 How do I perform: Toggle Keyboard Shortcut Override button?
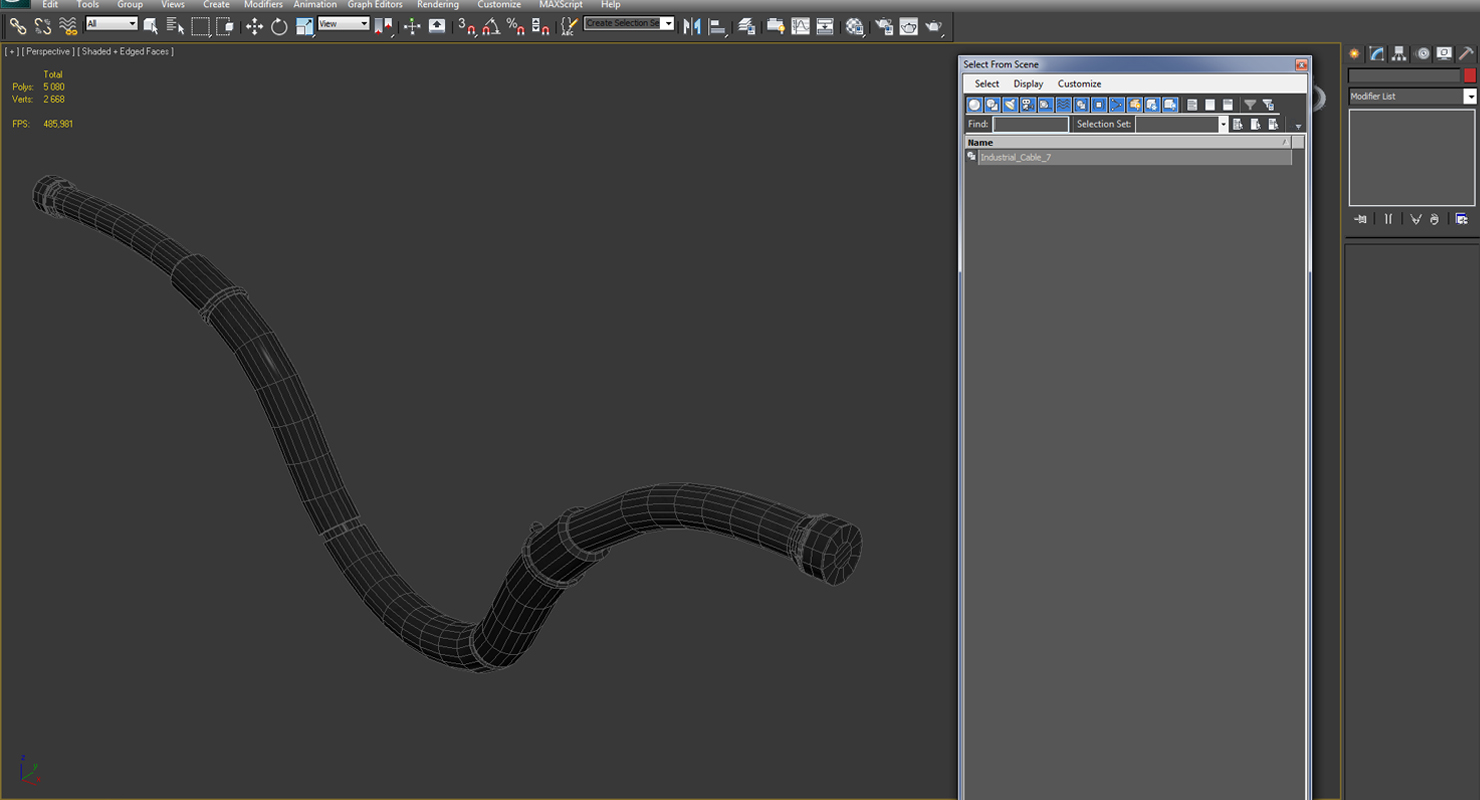[x=437, y=26]
